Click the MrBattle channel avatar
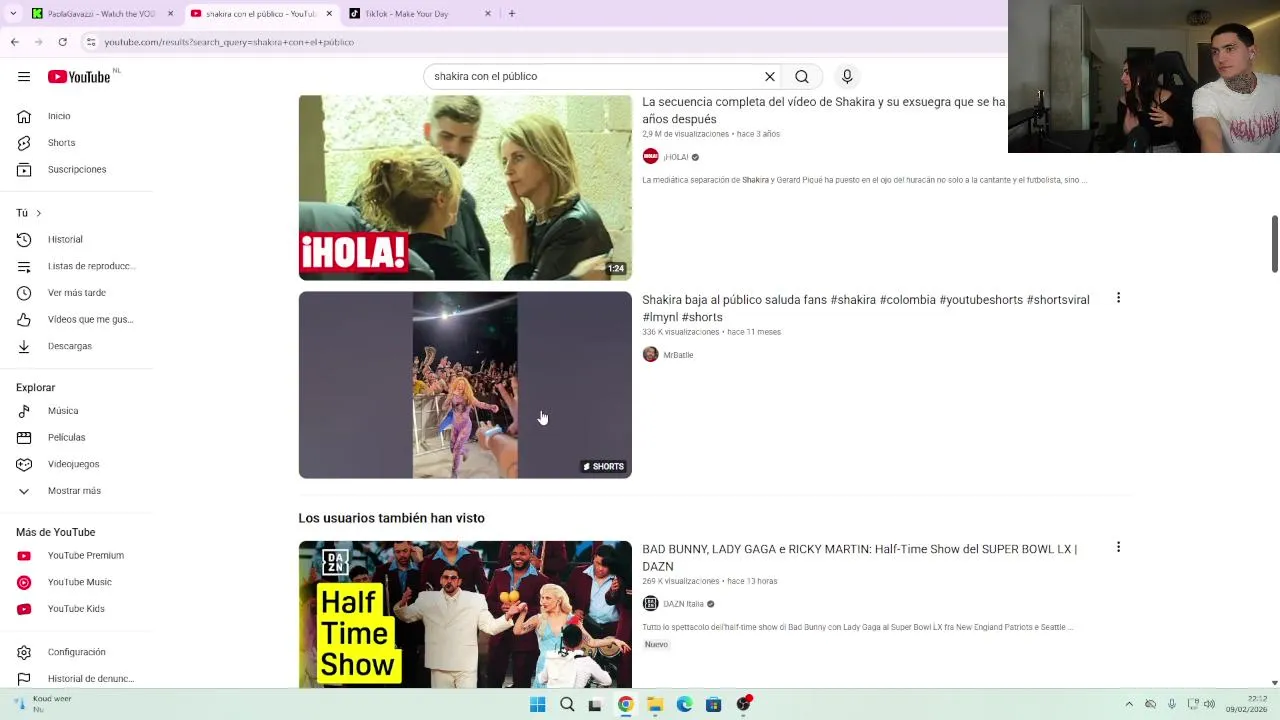This screenshot has width=1280, height=720. pyautogui.click(x=650, y=355)
